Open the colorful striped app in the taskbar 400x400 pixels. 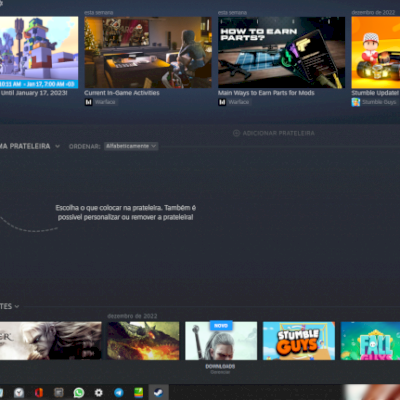(x=138, y=393)
